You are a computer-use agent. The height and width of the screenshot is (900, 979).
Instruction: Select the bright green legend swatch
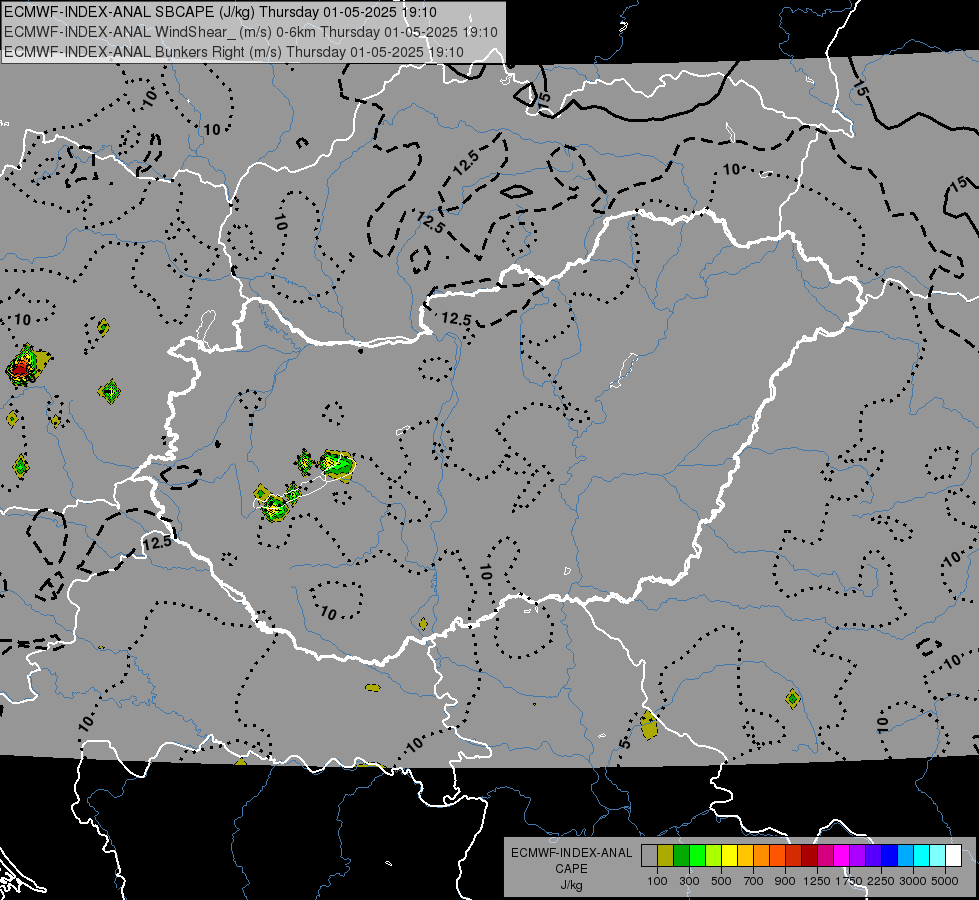pyautogui.click(x=697, y=855)
